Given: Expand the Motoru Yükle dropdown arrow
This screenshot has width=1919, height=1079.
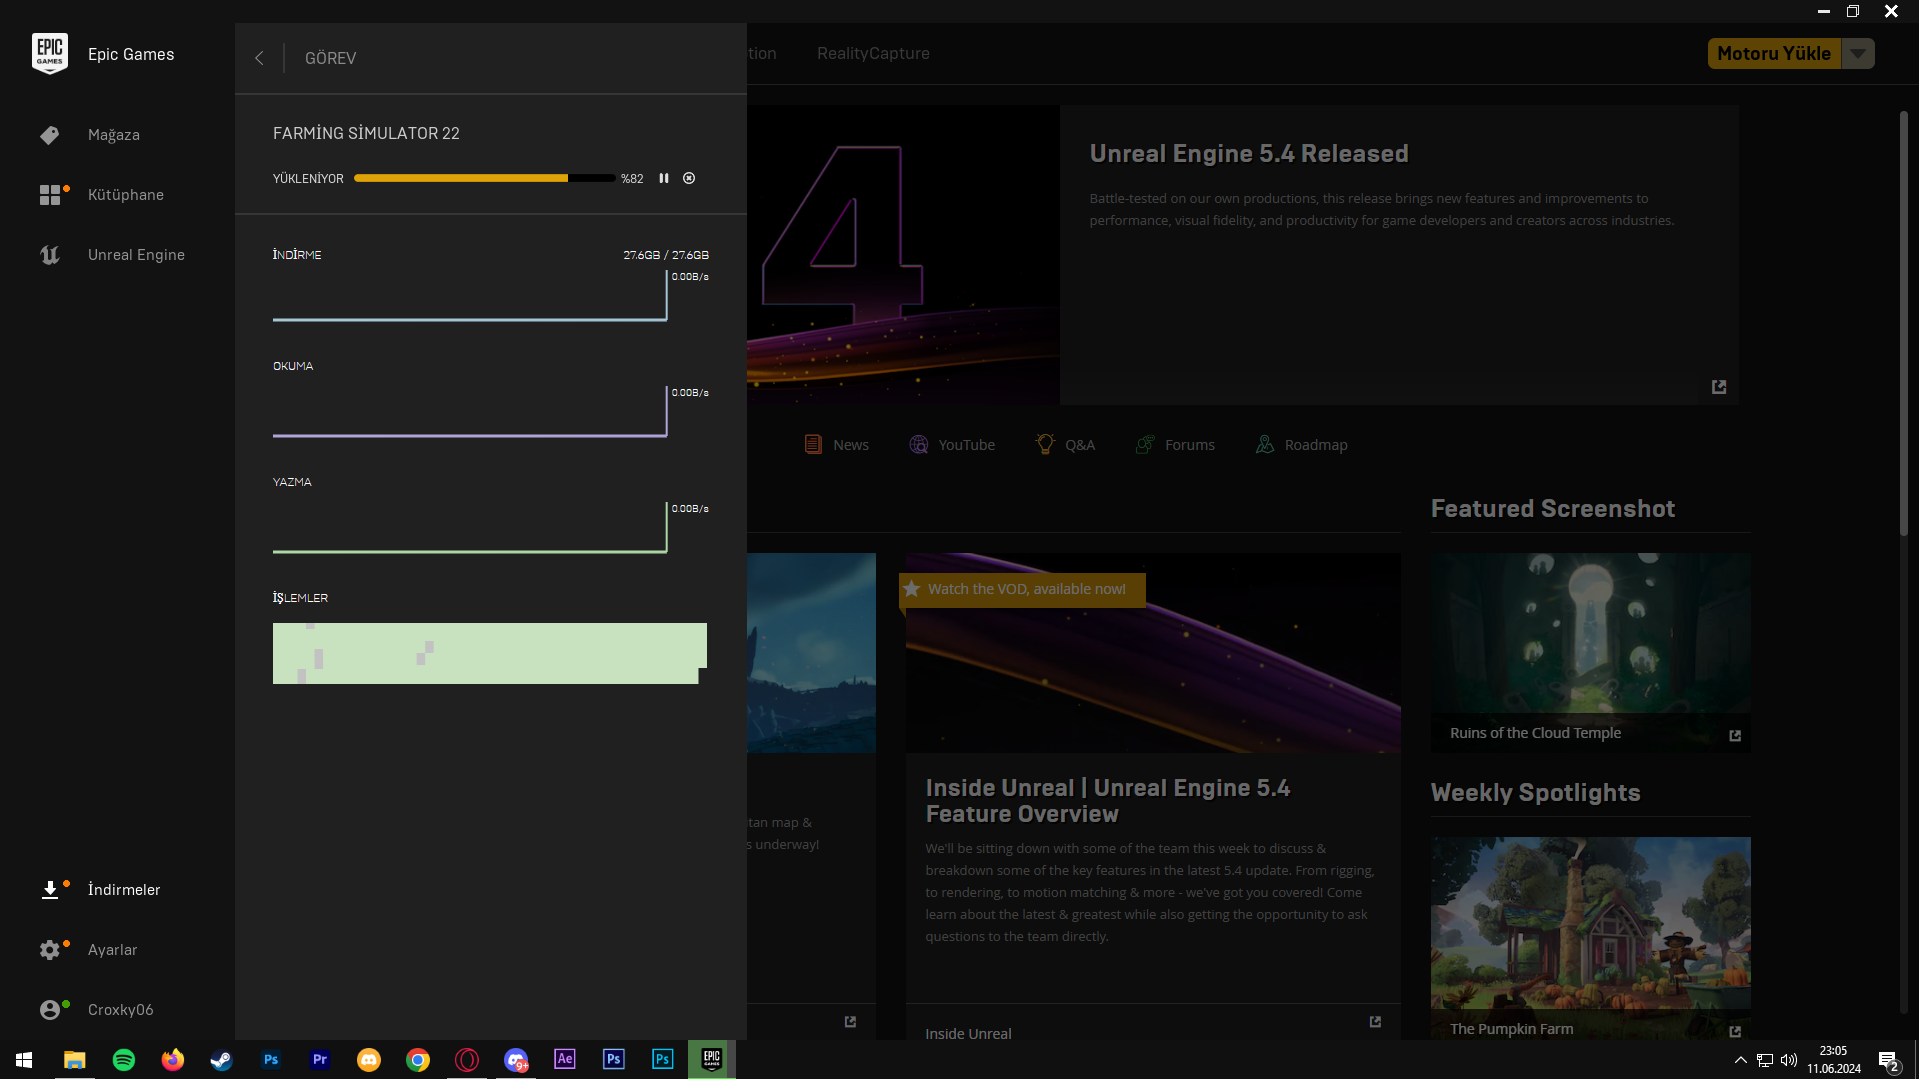Looking at the screenshot, I should click(x=1858, y=54).
